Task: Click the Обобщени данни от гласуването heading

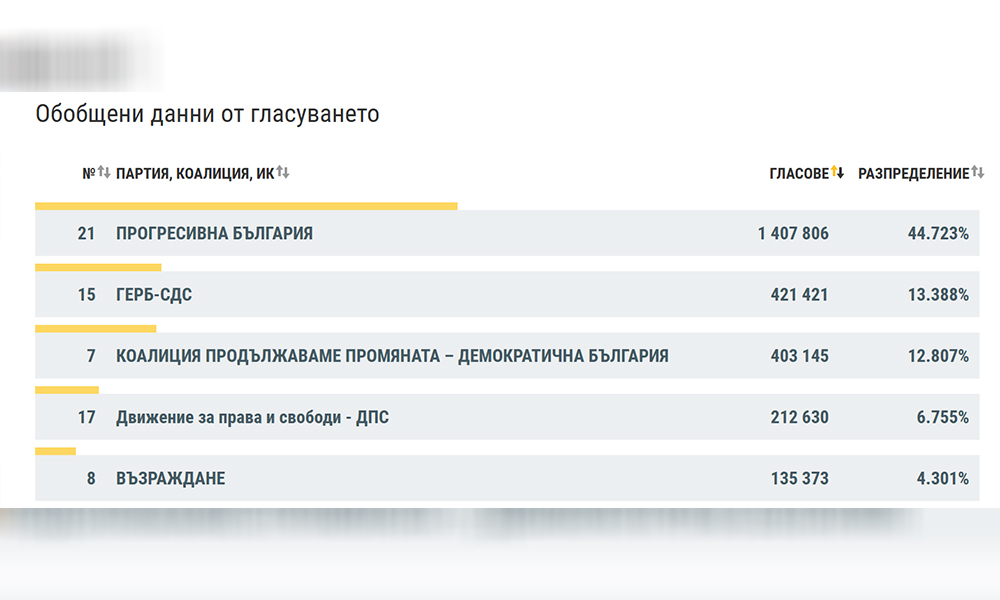Action: pos(207,114)
